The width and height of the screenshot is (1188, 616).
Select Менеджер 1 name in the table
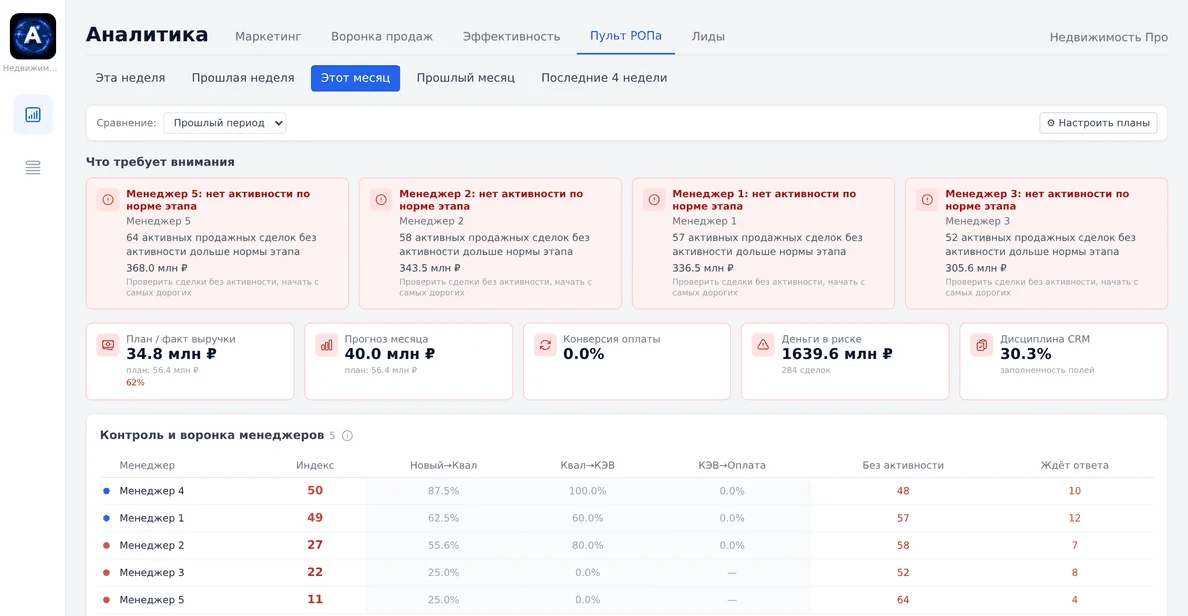click(x=152, y=518)
